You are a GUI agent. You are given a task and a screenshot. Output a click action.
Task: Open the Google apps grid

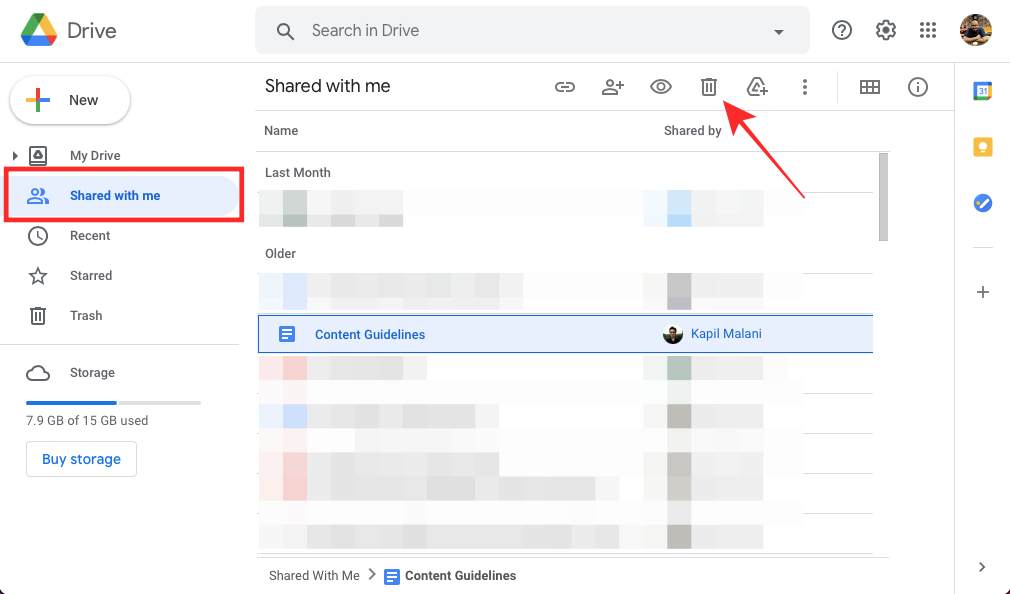(x=928, y=30)
